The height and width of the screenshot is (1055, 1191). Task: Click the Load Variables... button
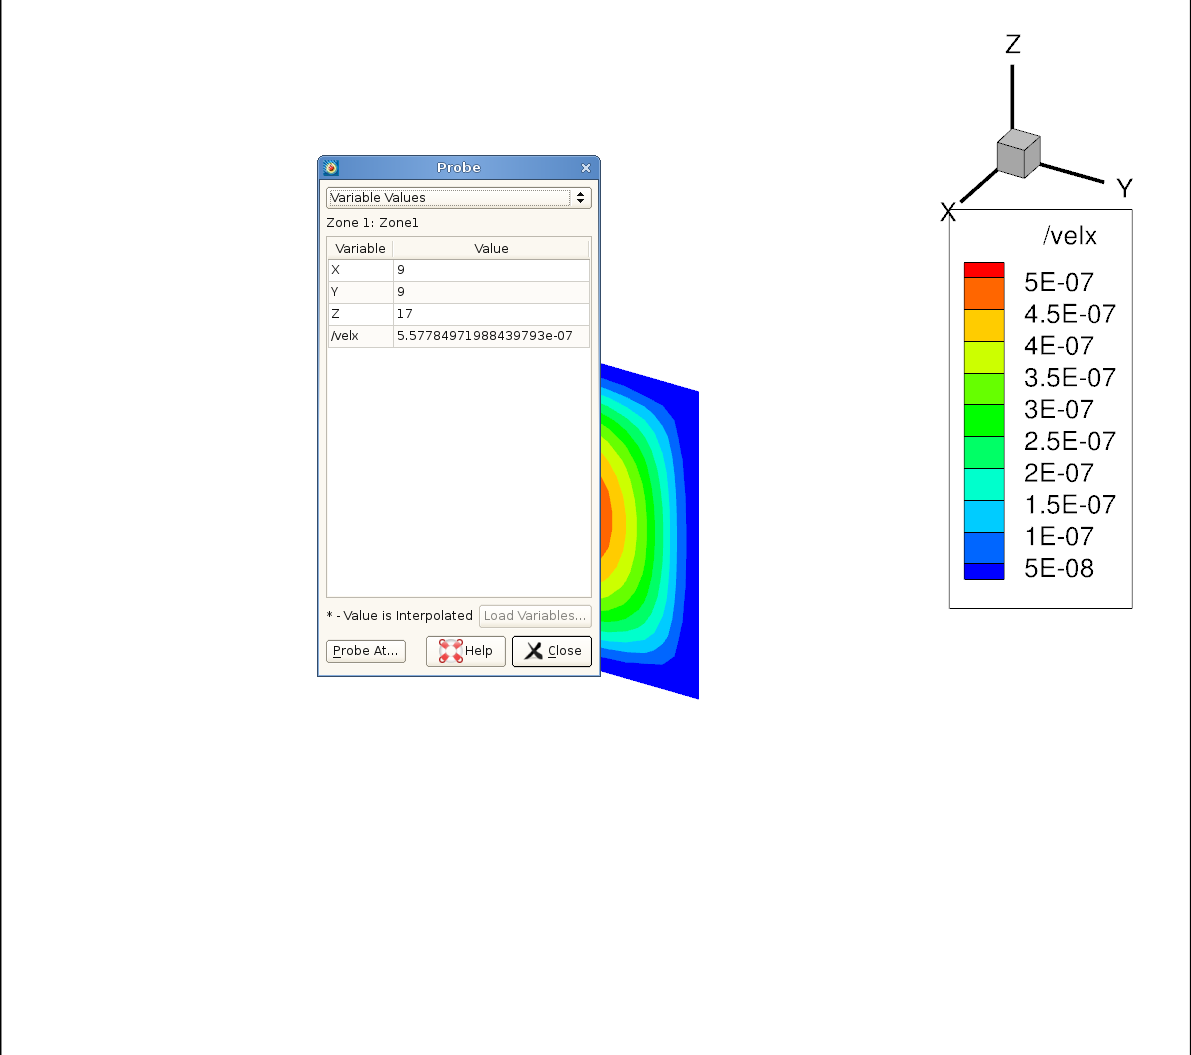click(535, 616)
